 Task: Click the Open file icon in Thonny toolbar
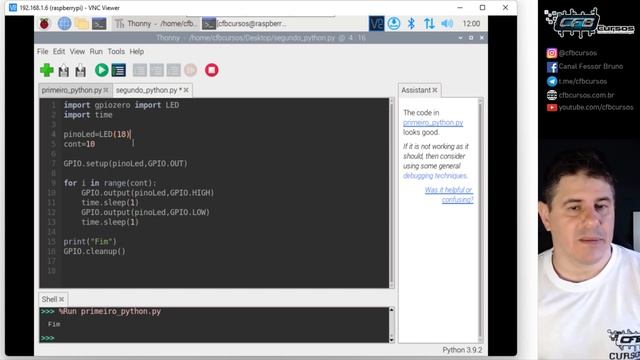tap(64, 71)
